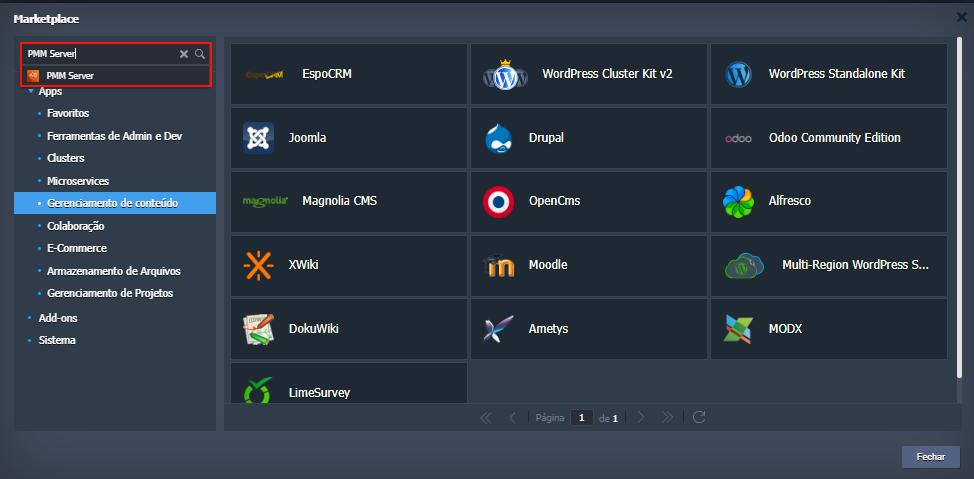Image resolution: width=974 pixels, height=479 pixels.
Task: Click the Joomla logo icon
Action: pyautogui.click(x=258, y=138)
